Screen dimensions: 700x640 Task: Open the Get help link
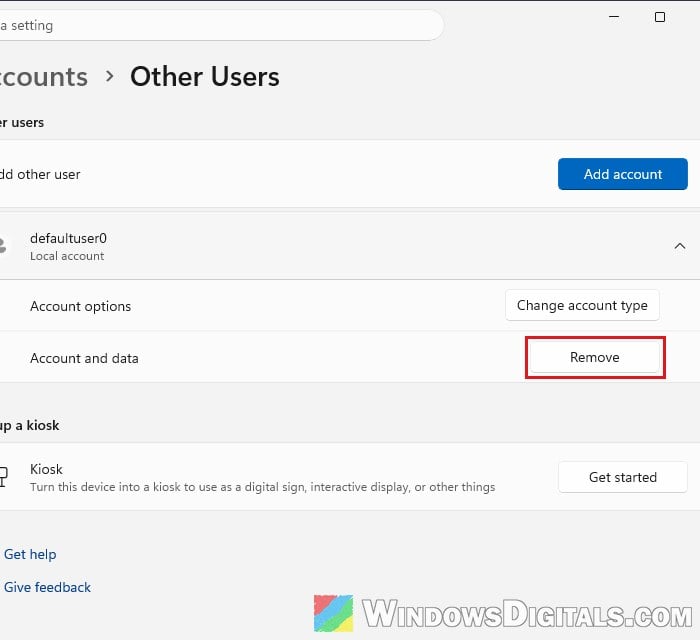[30, 554]
